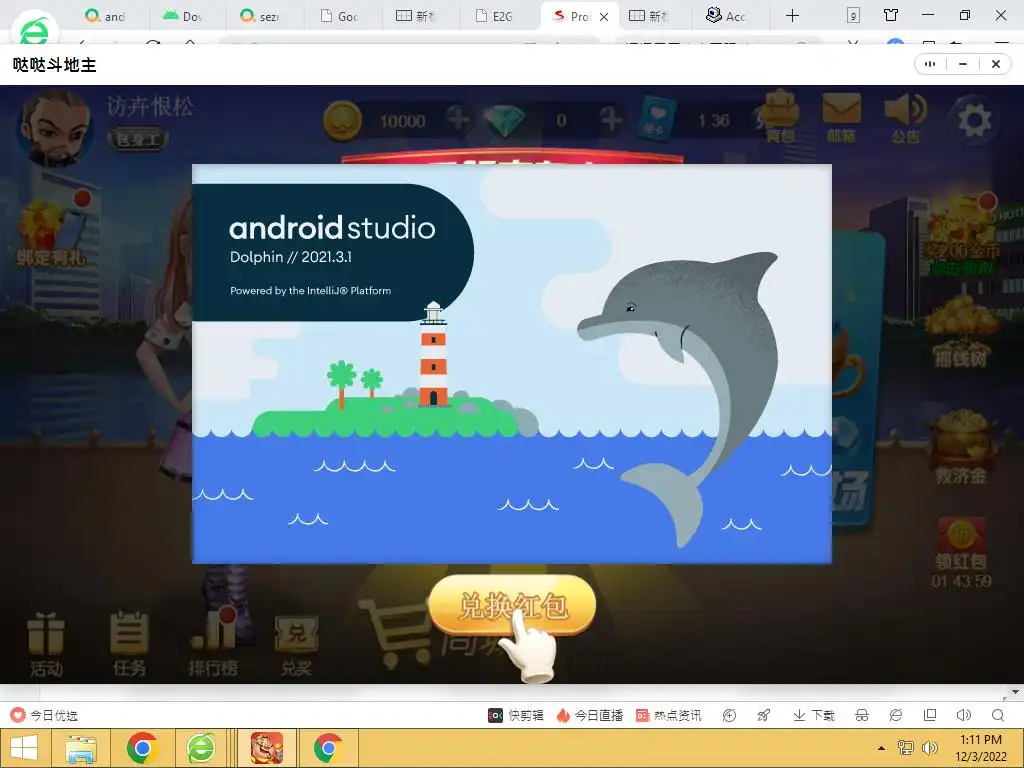The image size is (1024, 768).
Task: Close the active 'Pro' tab
Action: click(x=604, y=17)
